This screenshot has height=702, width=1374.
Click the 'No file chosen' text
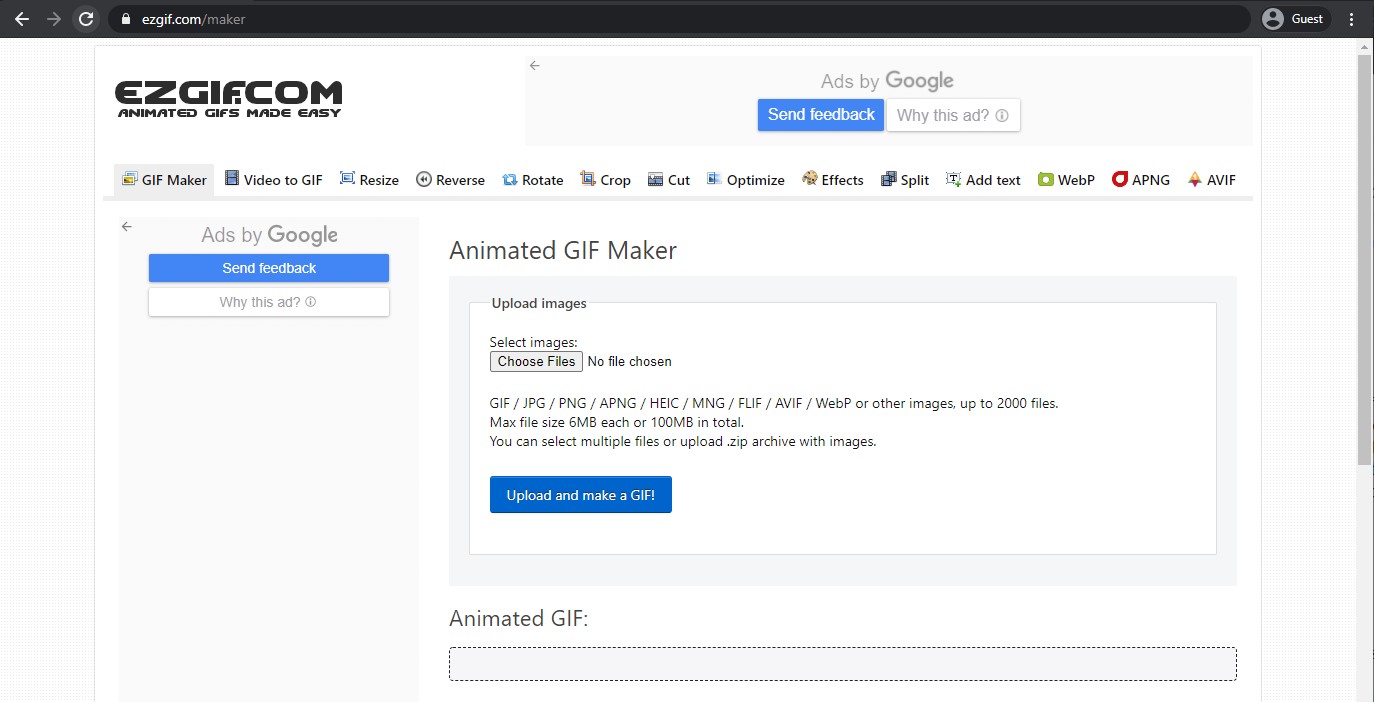[x=629, y=361]
